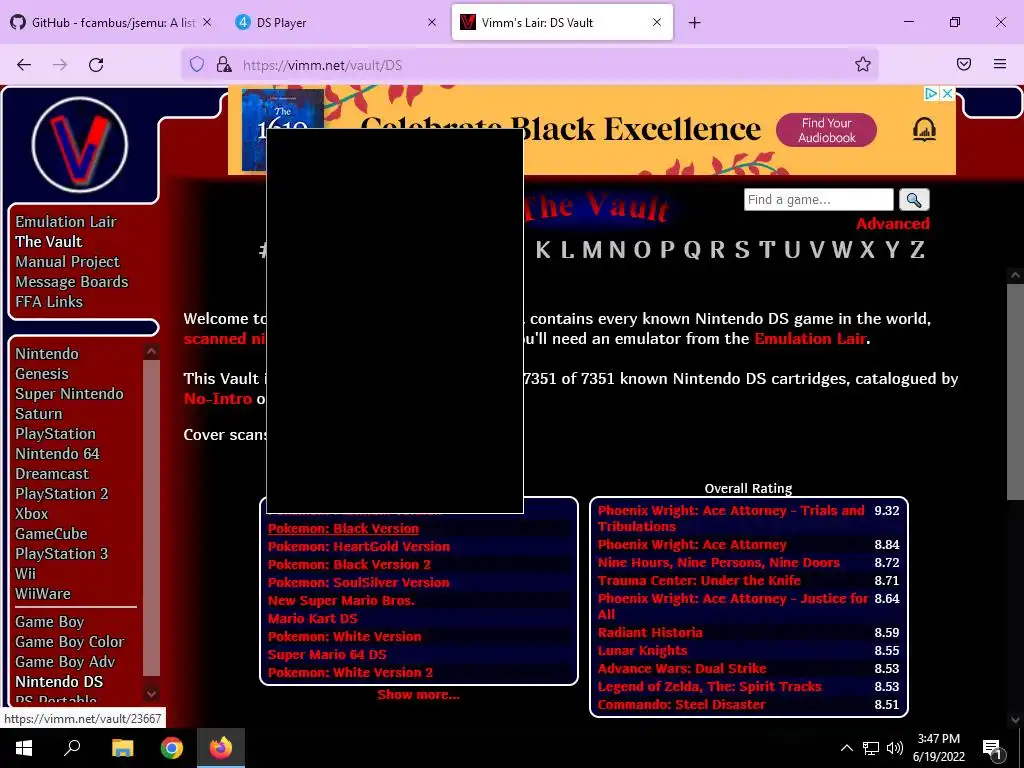
Task: Open the Pocket save icon
Action: (964, 65)
